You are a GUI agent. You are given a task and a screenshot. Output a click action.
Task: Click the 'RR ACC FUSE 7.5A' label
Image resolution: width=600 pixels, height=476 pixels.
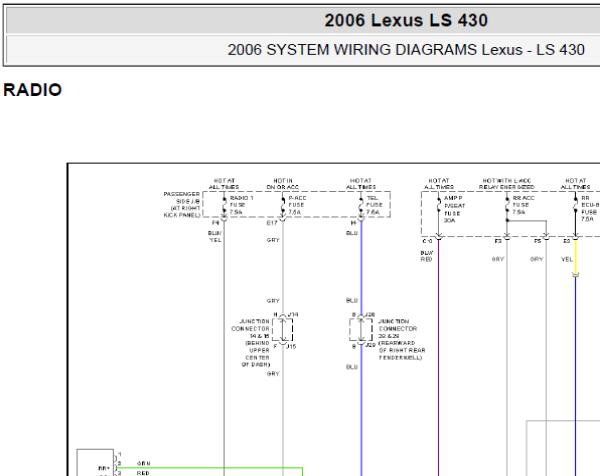click(x=523, y=205)
